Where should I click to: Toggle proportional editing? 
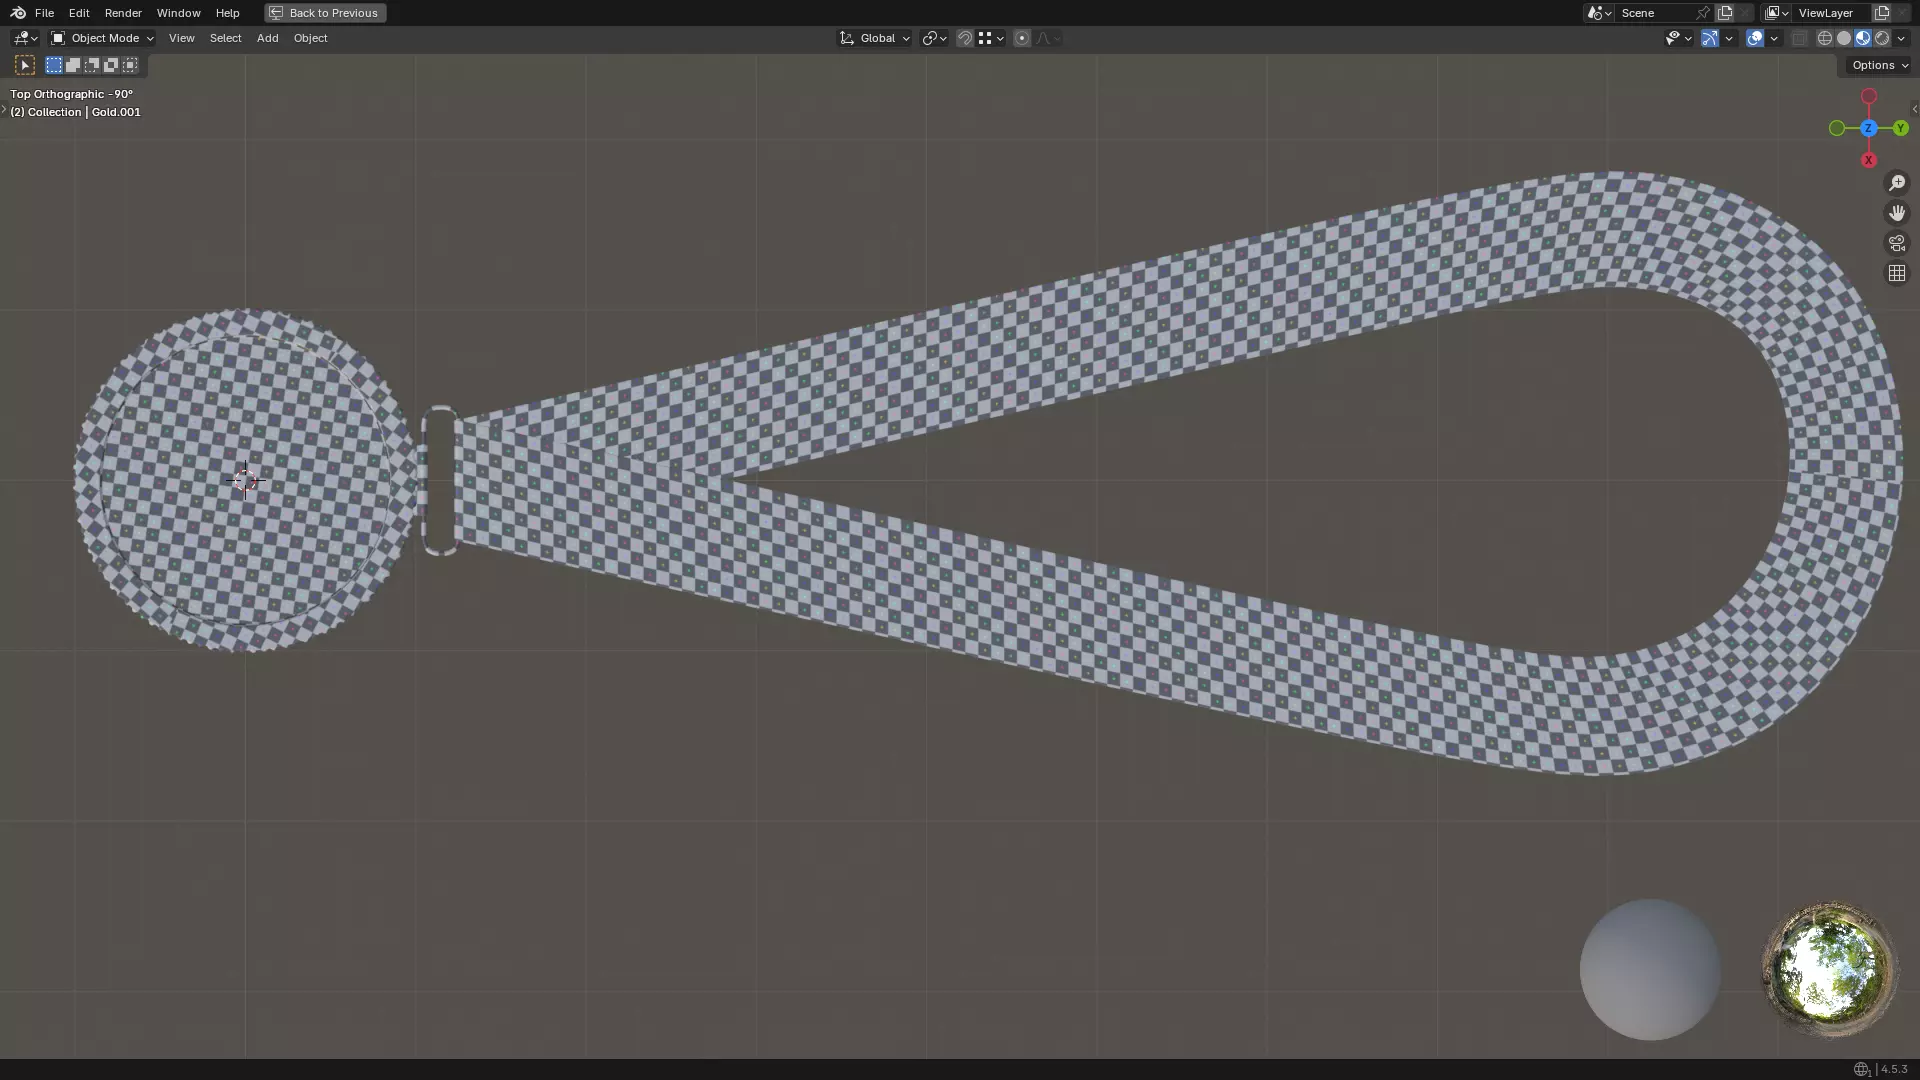pos(1022,38)
